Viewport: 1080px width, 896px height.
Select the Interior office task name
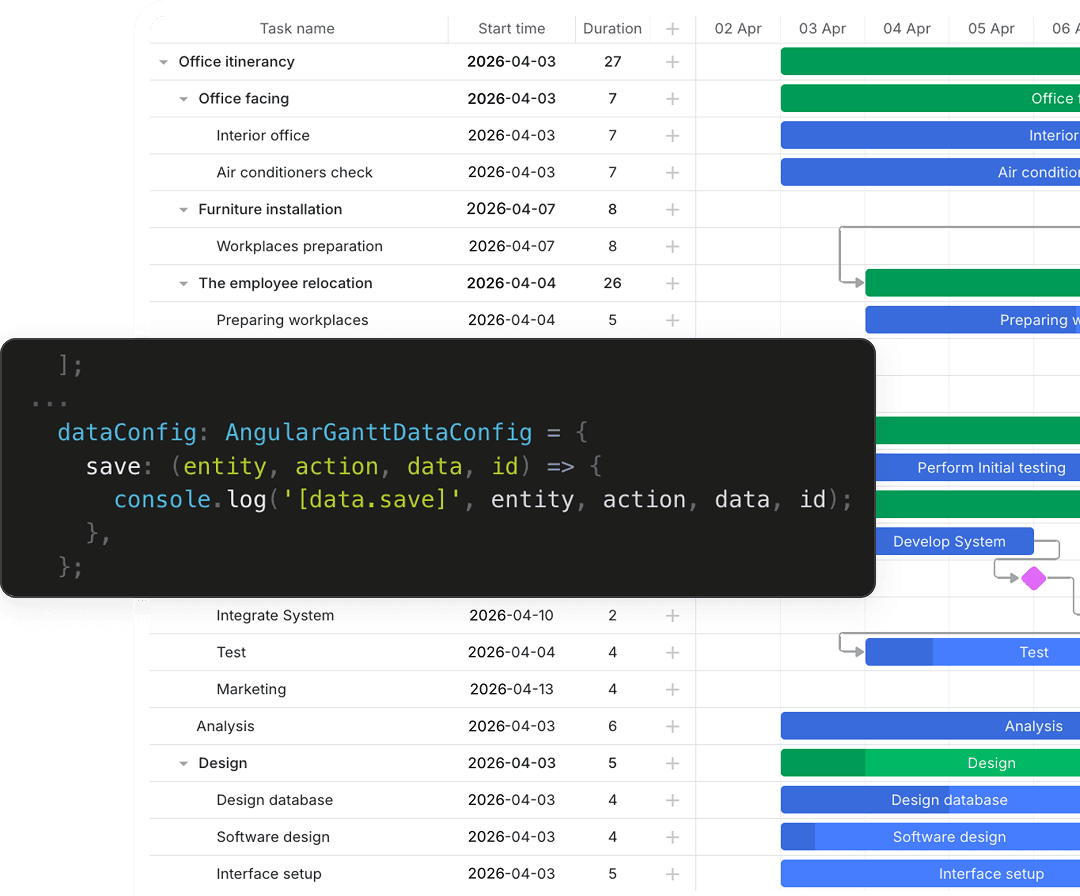pos(262,136)
